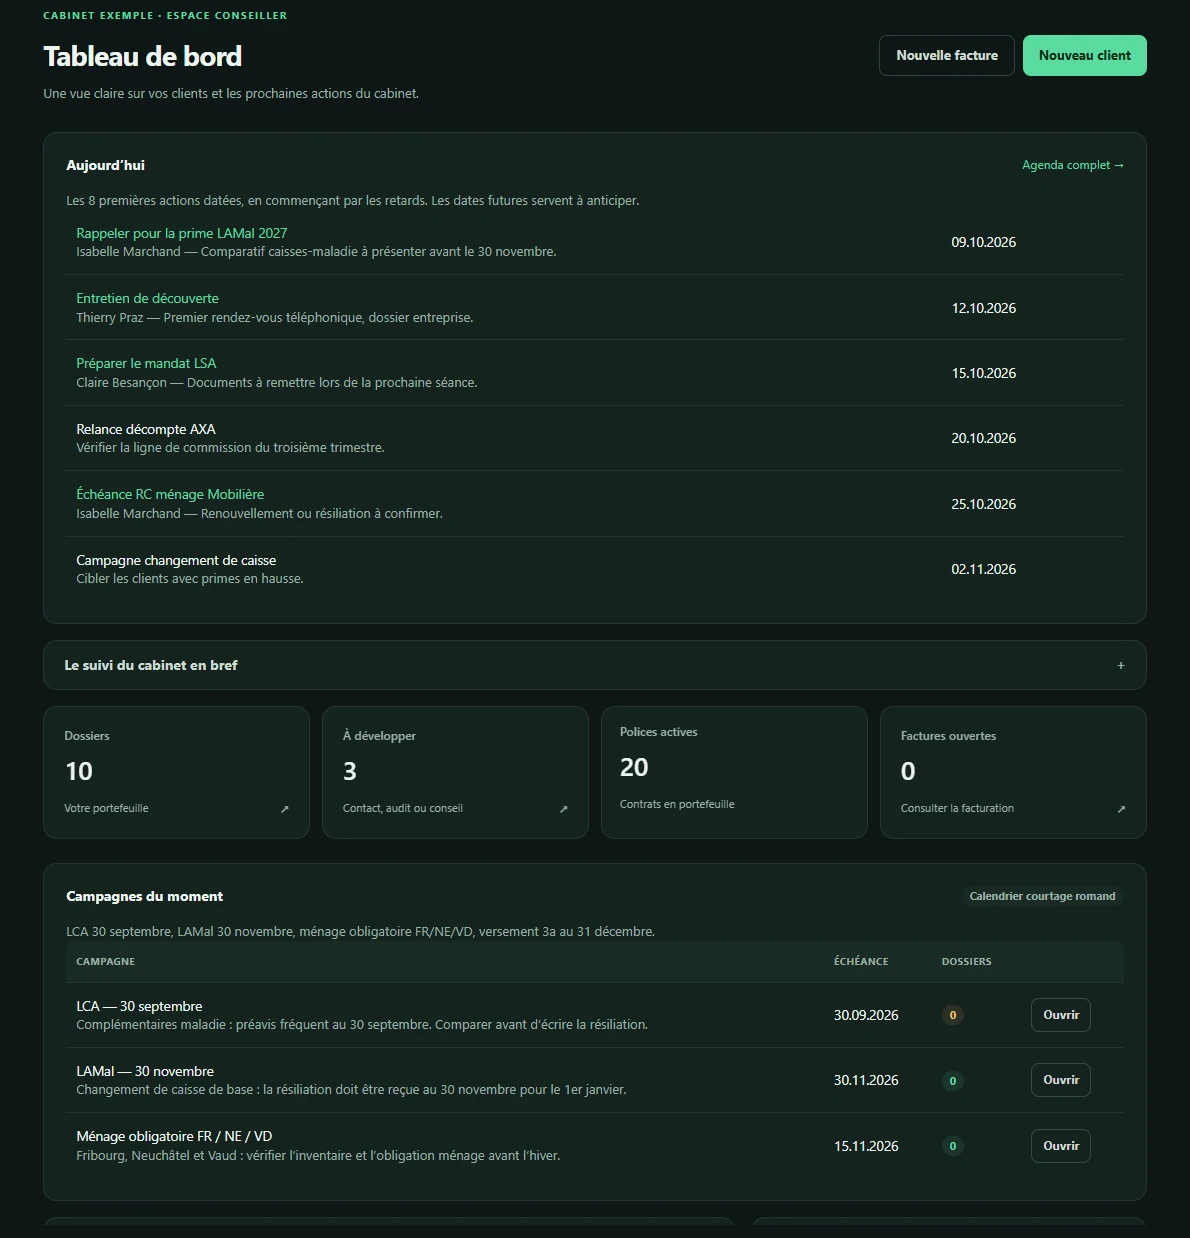Select 'Campagne changement de caisse' row title
Image resolution: width=1190 pixels, height=1238 pixels.
coord(176,560)
